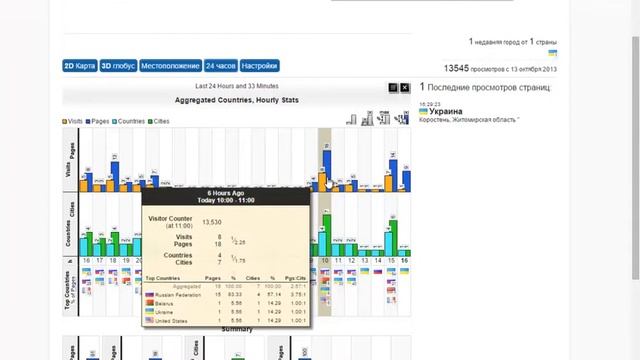Click the hour 15 axis label
This screenshot has height=360, width=640.
click(x=391, y=260)
